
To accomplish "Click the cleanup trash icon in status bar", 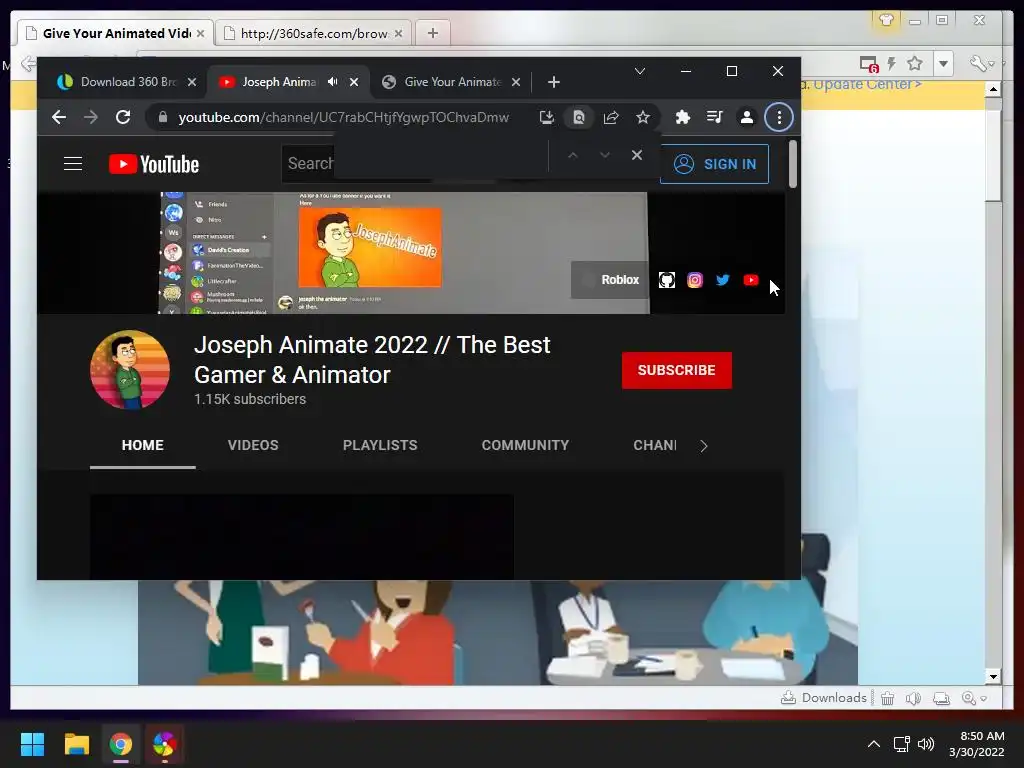I will pos(888,699).
